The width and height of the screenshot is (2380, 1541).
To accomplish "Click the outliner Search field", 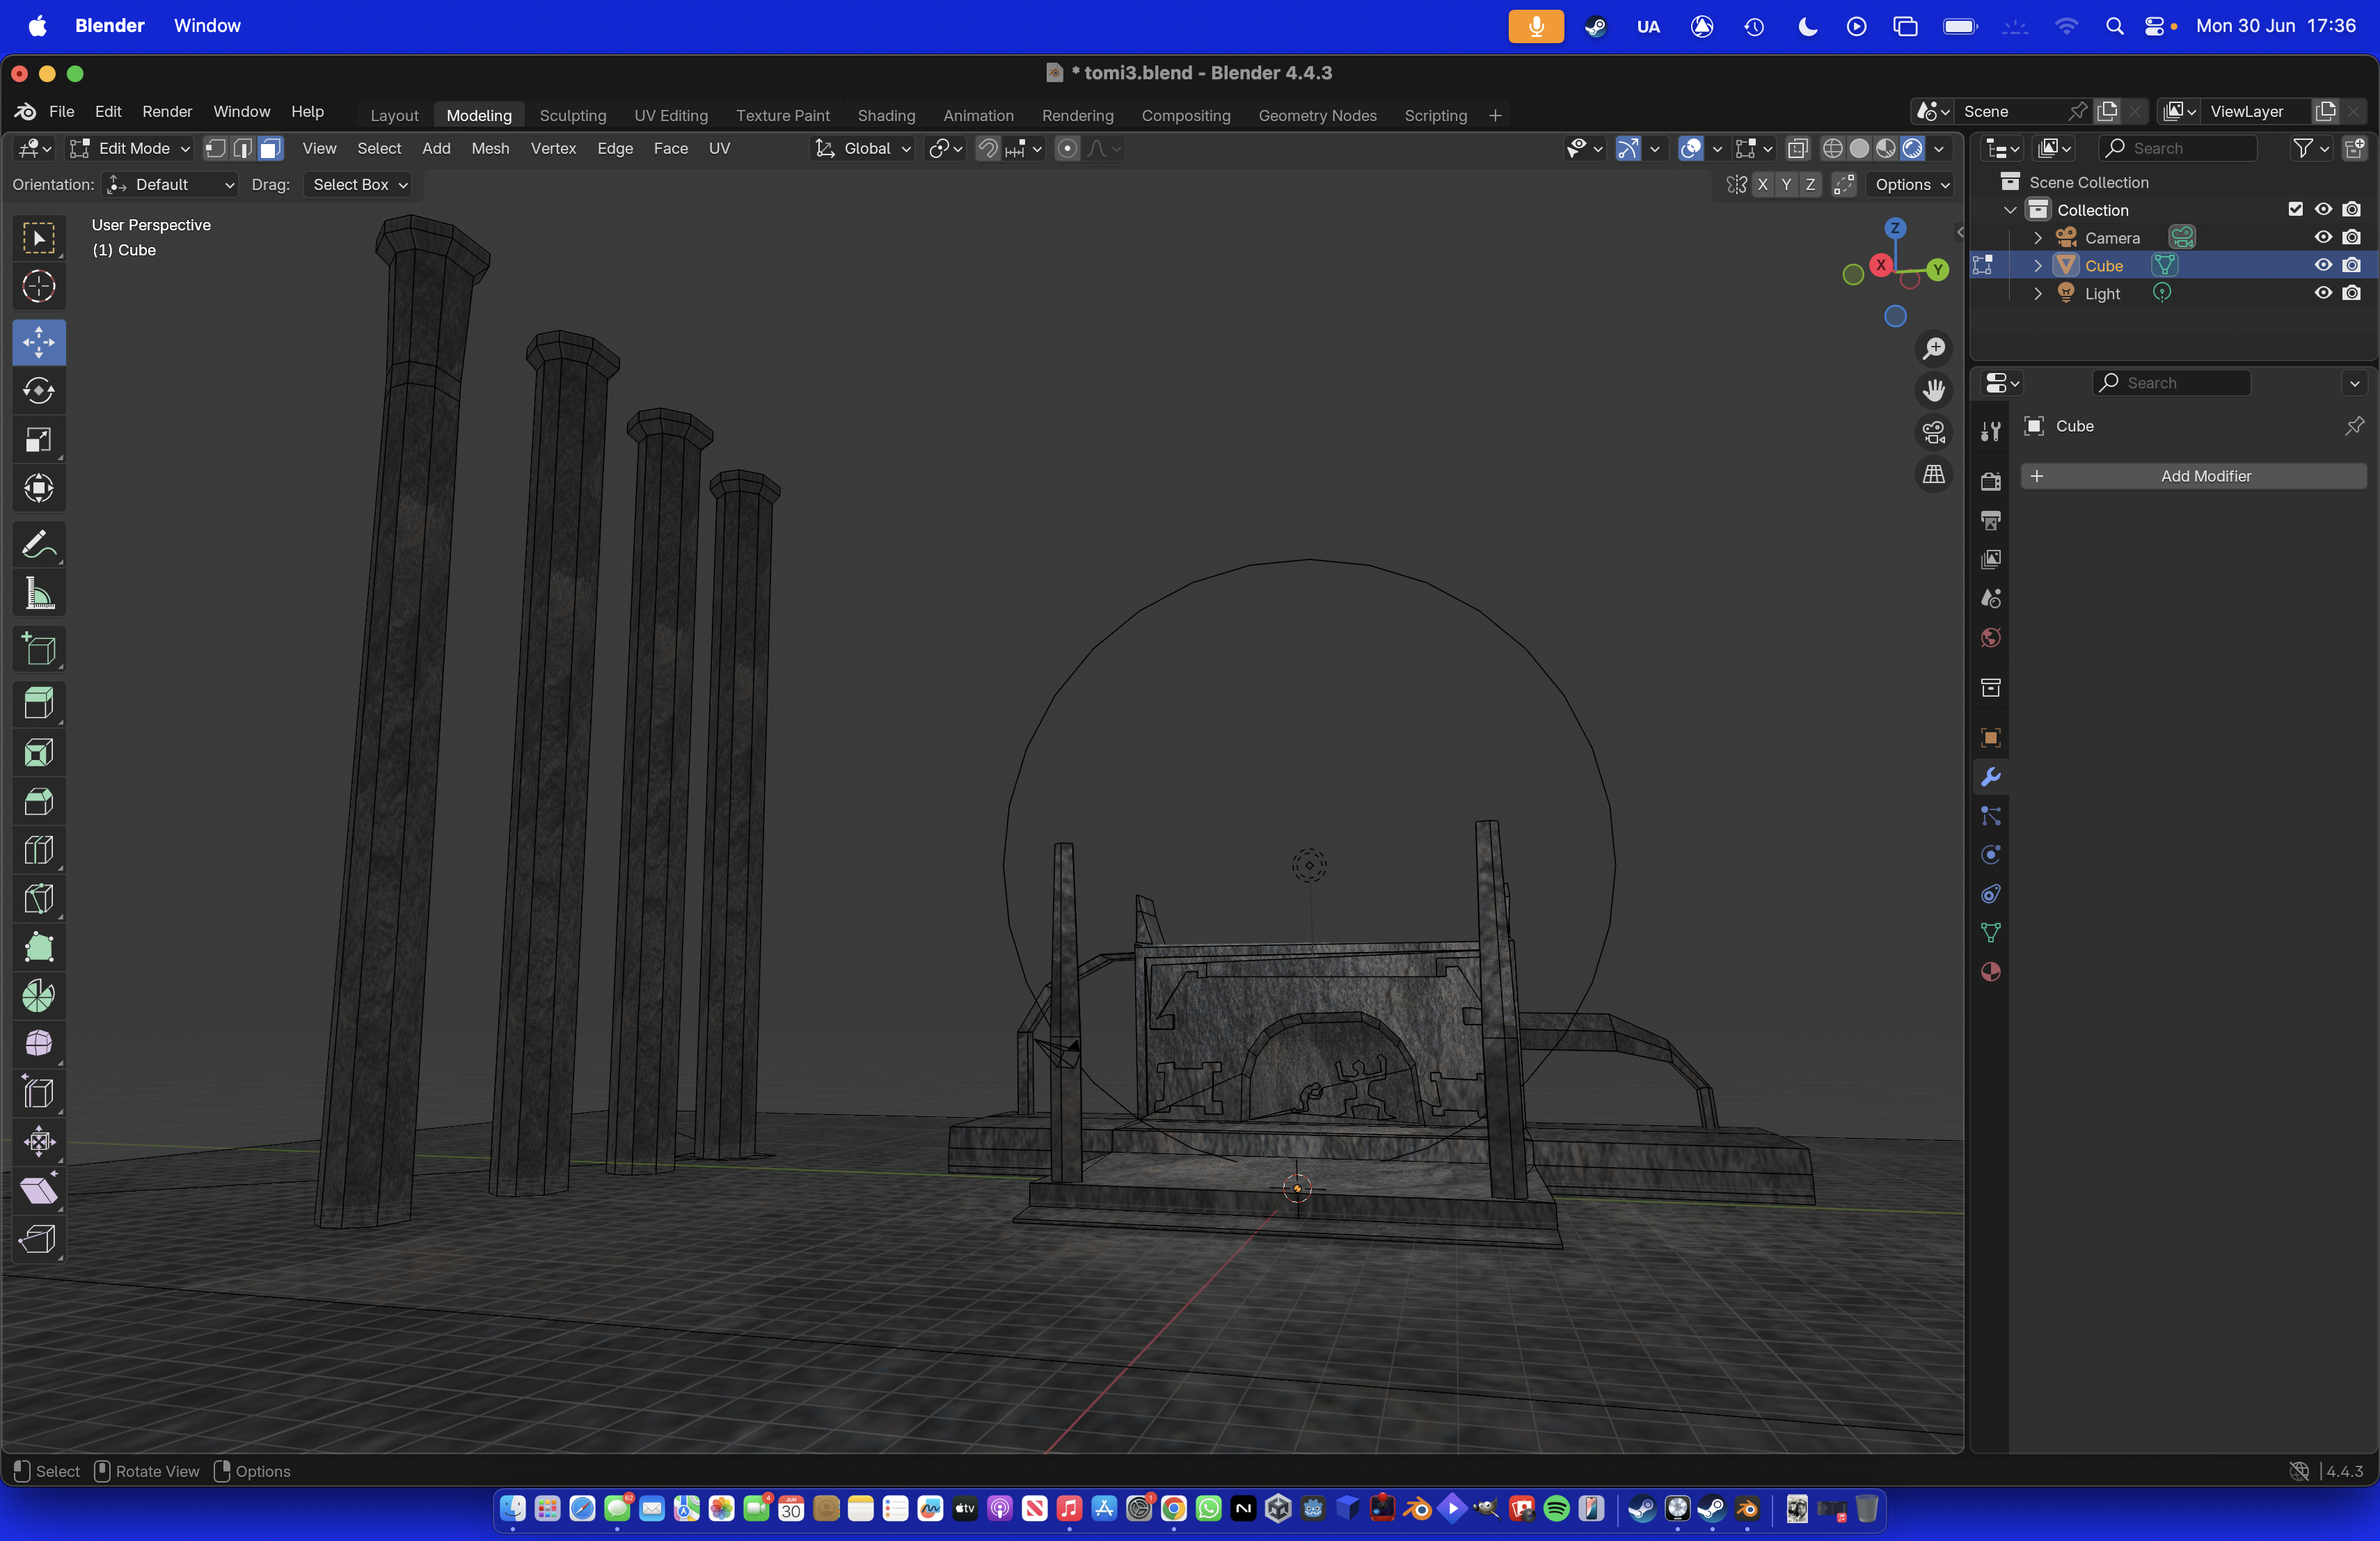I will (2177, 148).
